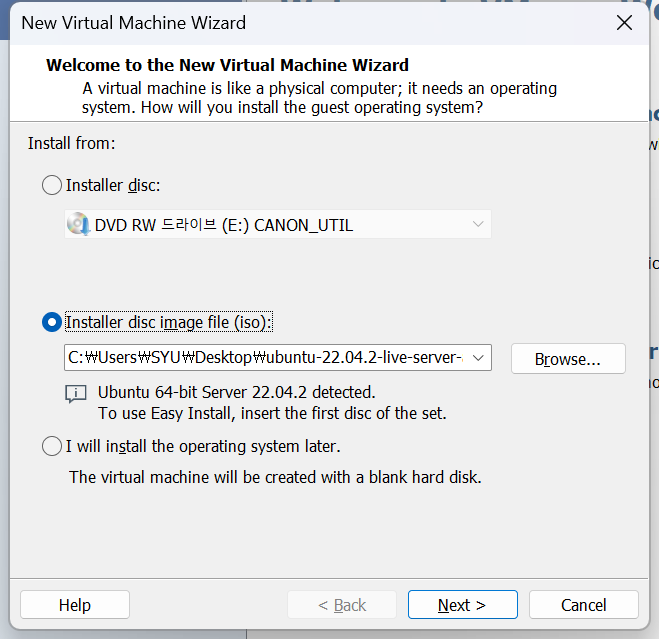The width and height of the screenshot is (659, 639).
Task: Close the wizard with the X button
Action: click(625, 23)
